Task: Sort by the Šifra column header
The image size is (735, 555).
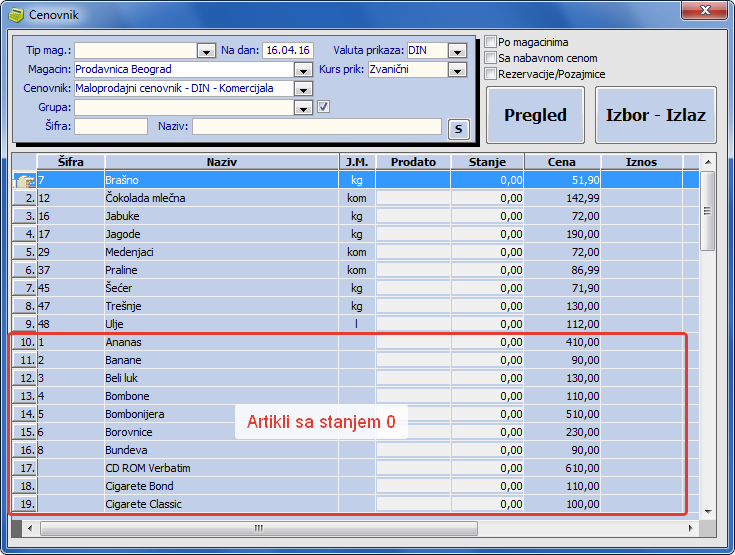Action: pos(71,162)
